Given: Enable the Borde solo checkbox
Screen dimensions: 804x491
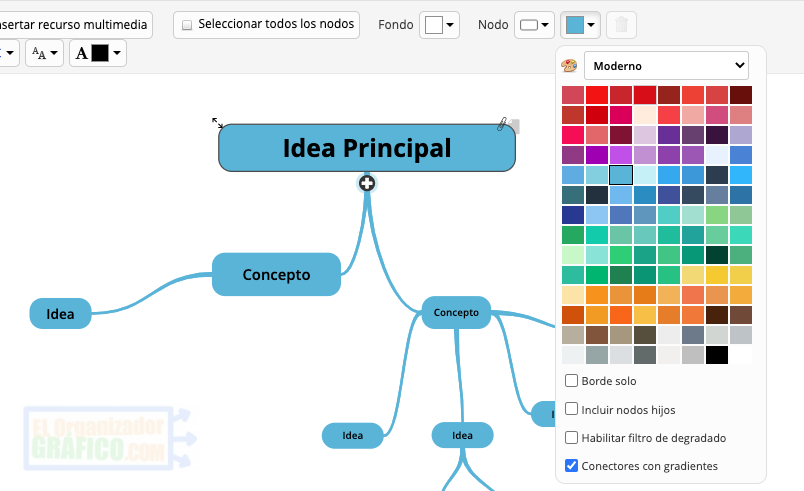Looking at the screenshot, I should (572, 381).
